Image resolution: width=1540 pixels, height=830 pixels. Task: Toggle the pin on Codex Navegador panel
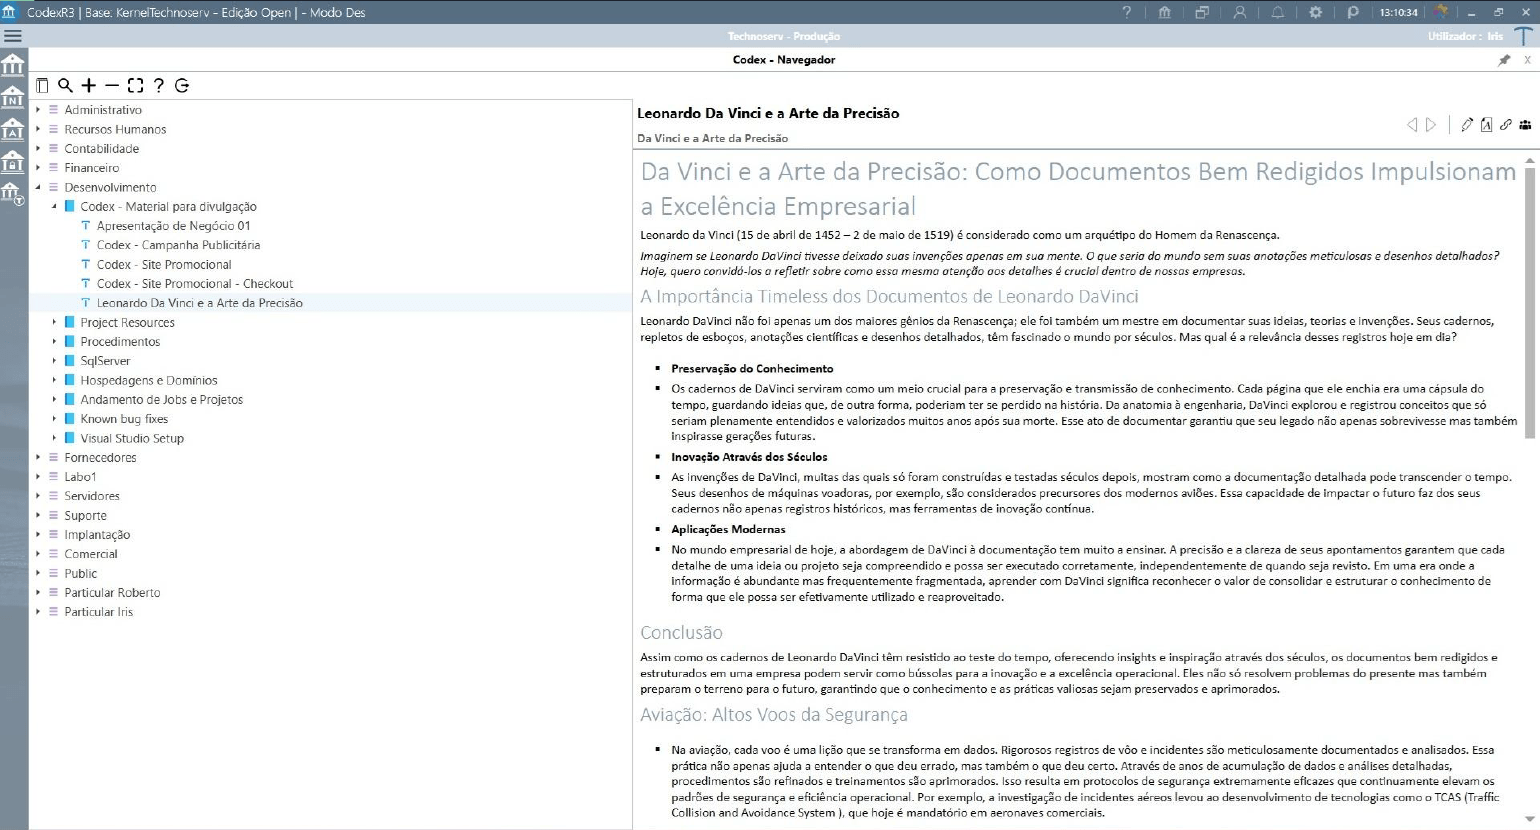click(x=1504, y=60)
